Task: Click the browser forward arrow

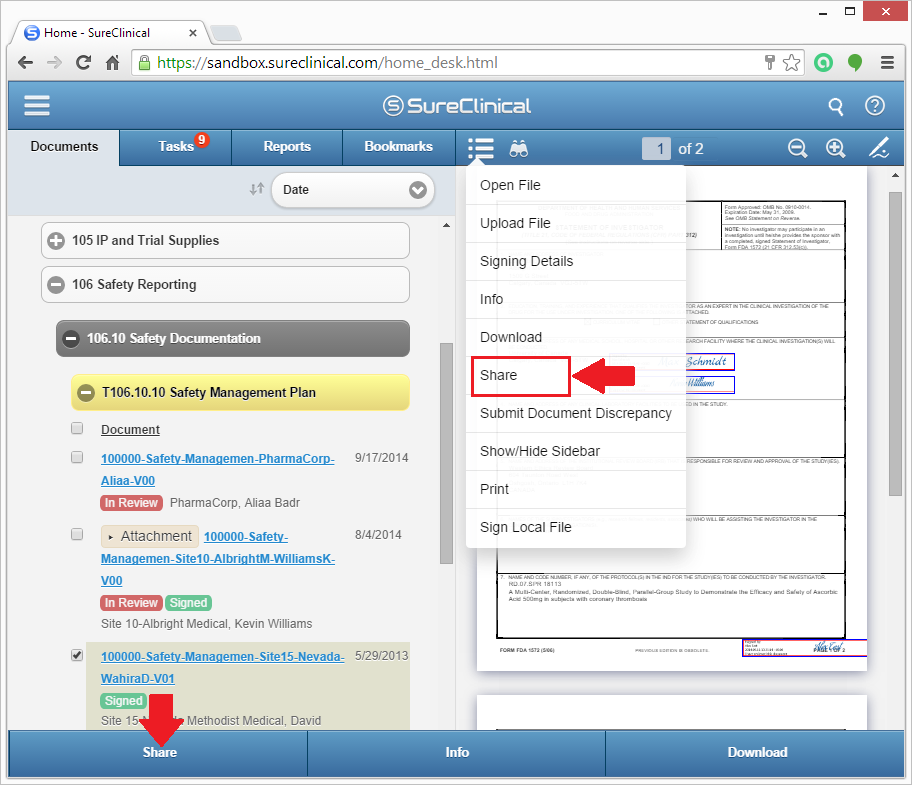Action: tap(54, 63)
